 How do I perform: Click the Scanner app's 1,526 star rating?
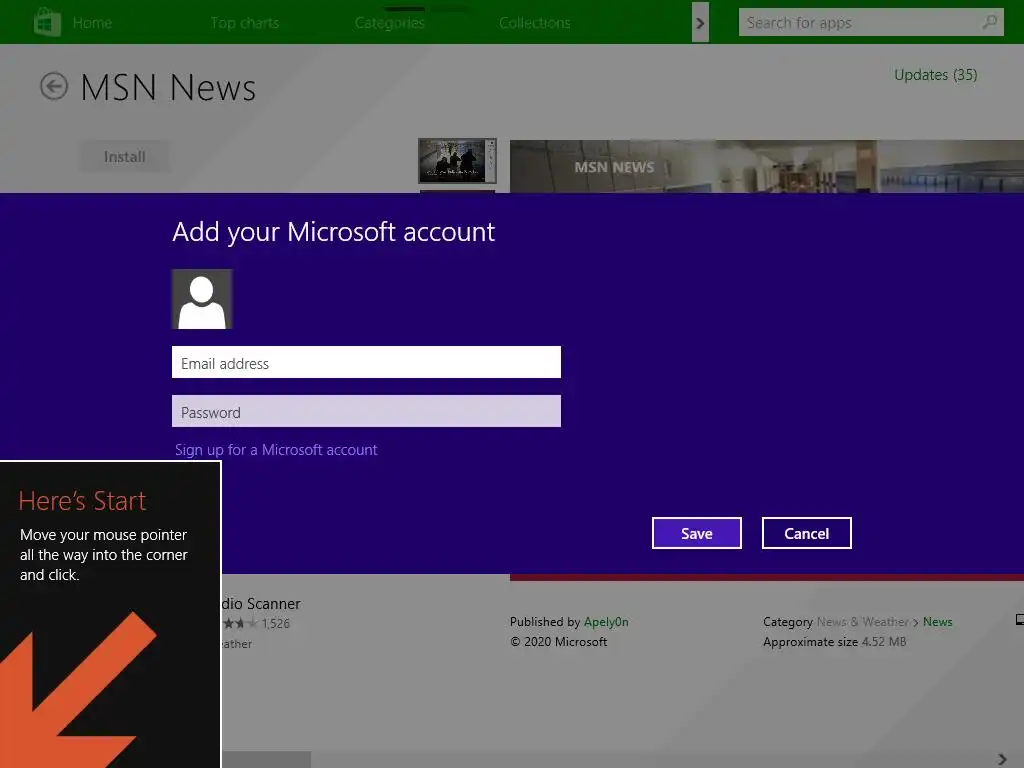click(x=256, y=624)
